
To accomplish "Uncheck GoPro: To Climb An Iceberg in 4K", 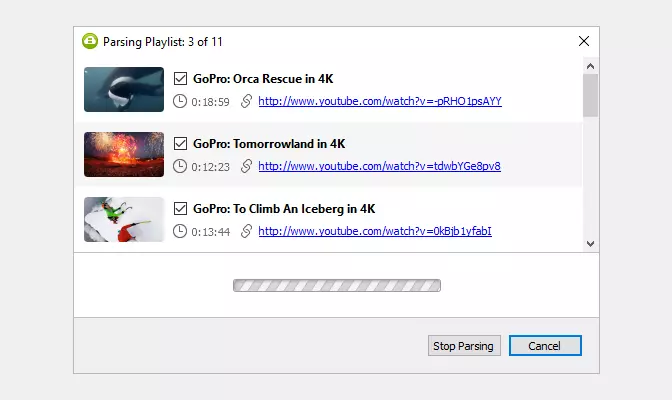I will pos(180,208).
